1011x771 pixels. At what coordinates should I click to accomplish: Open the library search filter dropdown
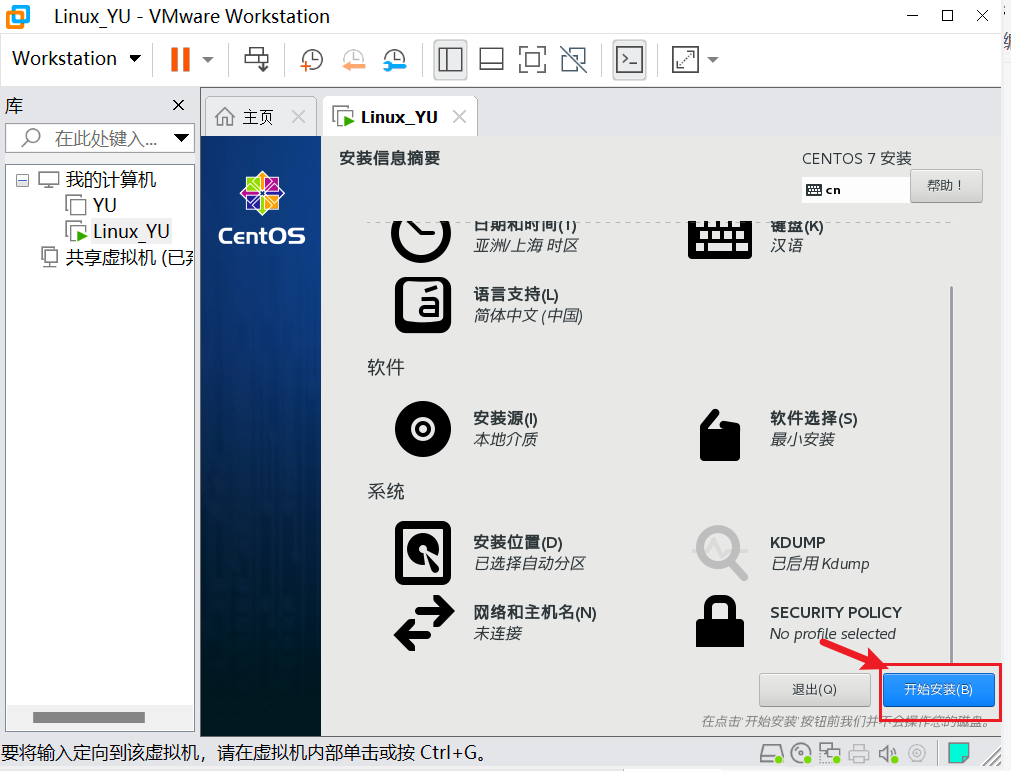[181, 138]
